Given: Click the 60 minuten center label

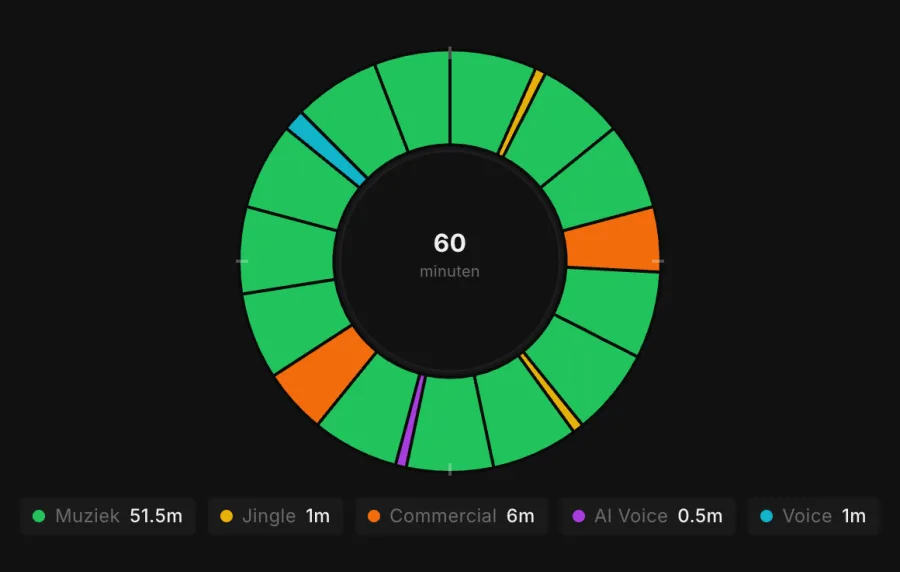Looking at the screenshot, I should pos(449,254).
